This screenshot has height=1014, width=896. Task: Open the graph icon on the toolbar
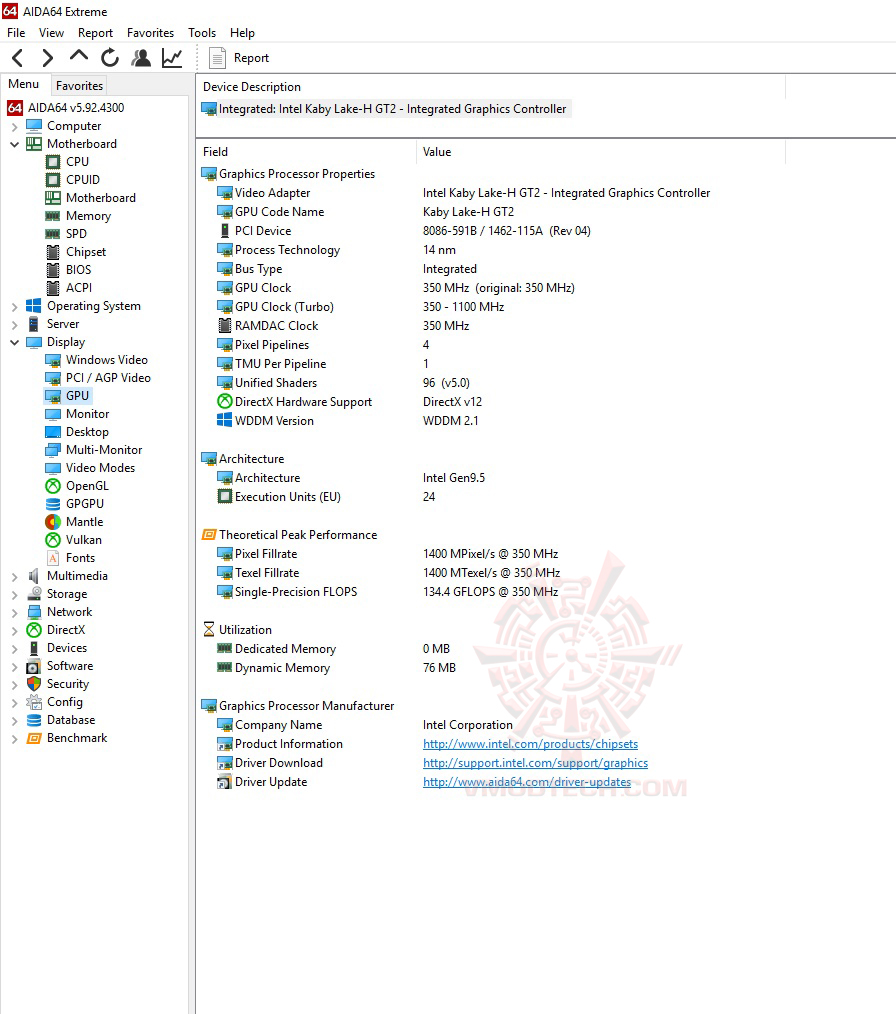tap(172, 57)
